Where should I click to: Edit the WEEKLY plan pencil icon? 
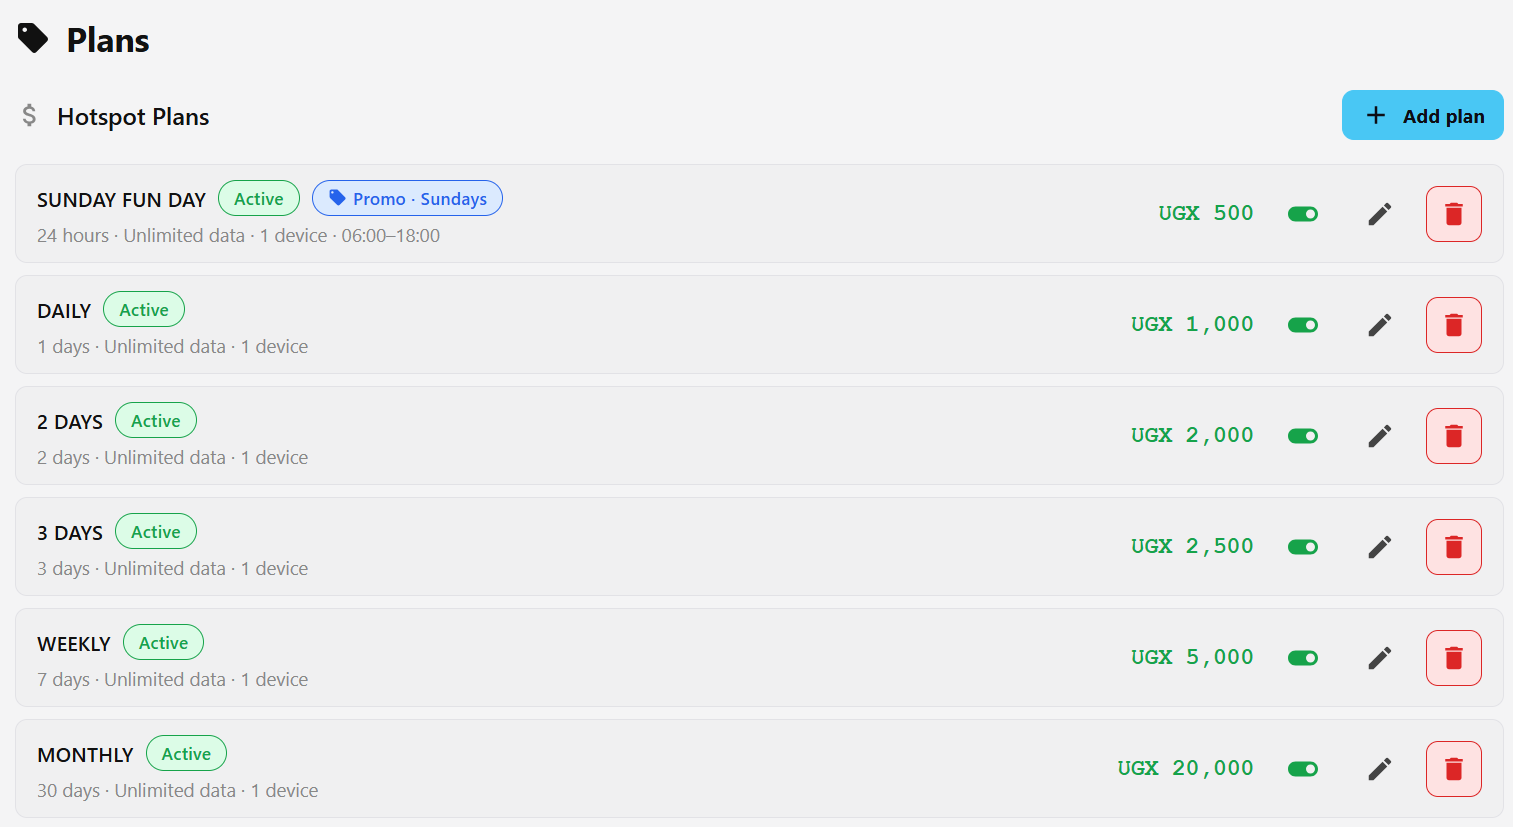[x=1380, y=658]
